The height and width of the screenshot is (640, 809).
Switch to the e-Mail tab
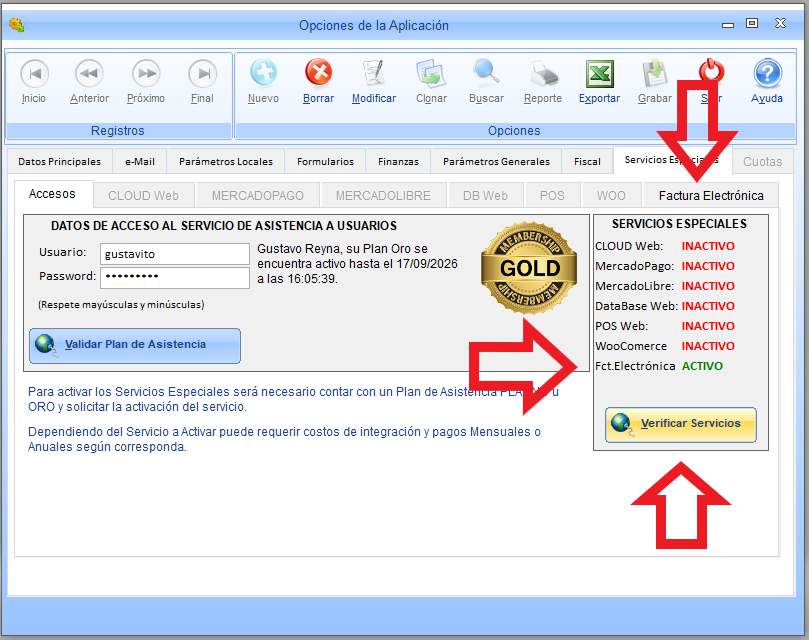139,161
